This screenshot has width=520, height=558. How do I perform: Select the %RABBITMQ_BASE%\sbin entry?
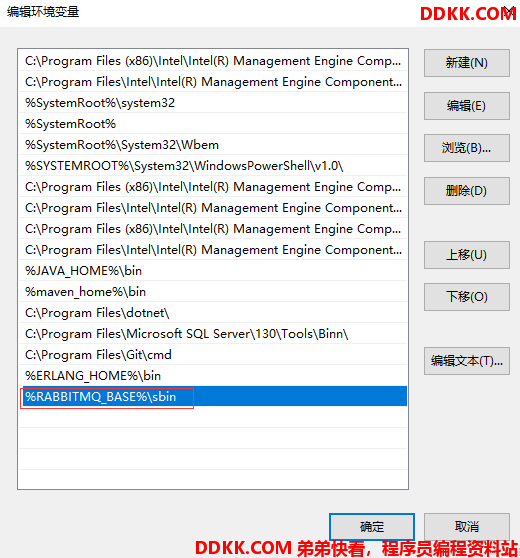[x=213, y=396]
